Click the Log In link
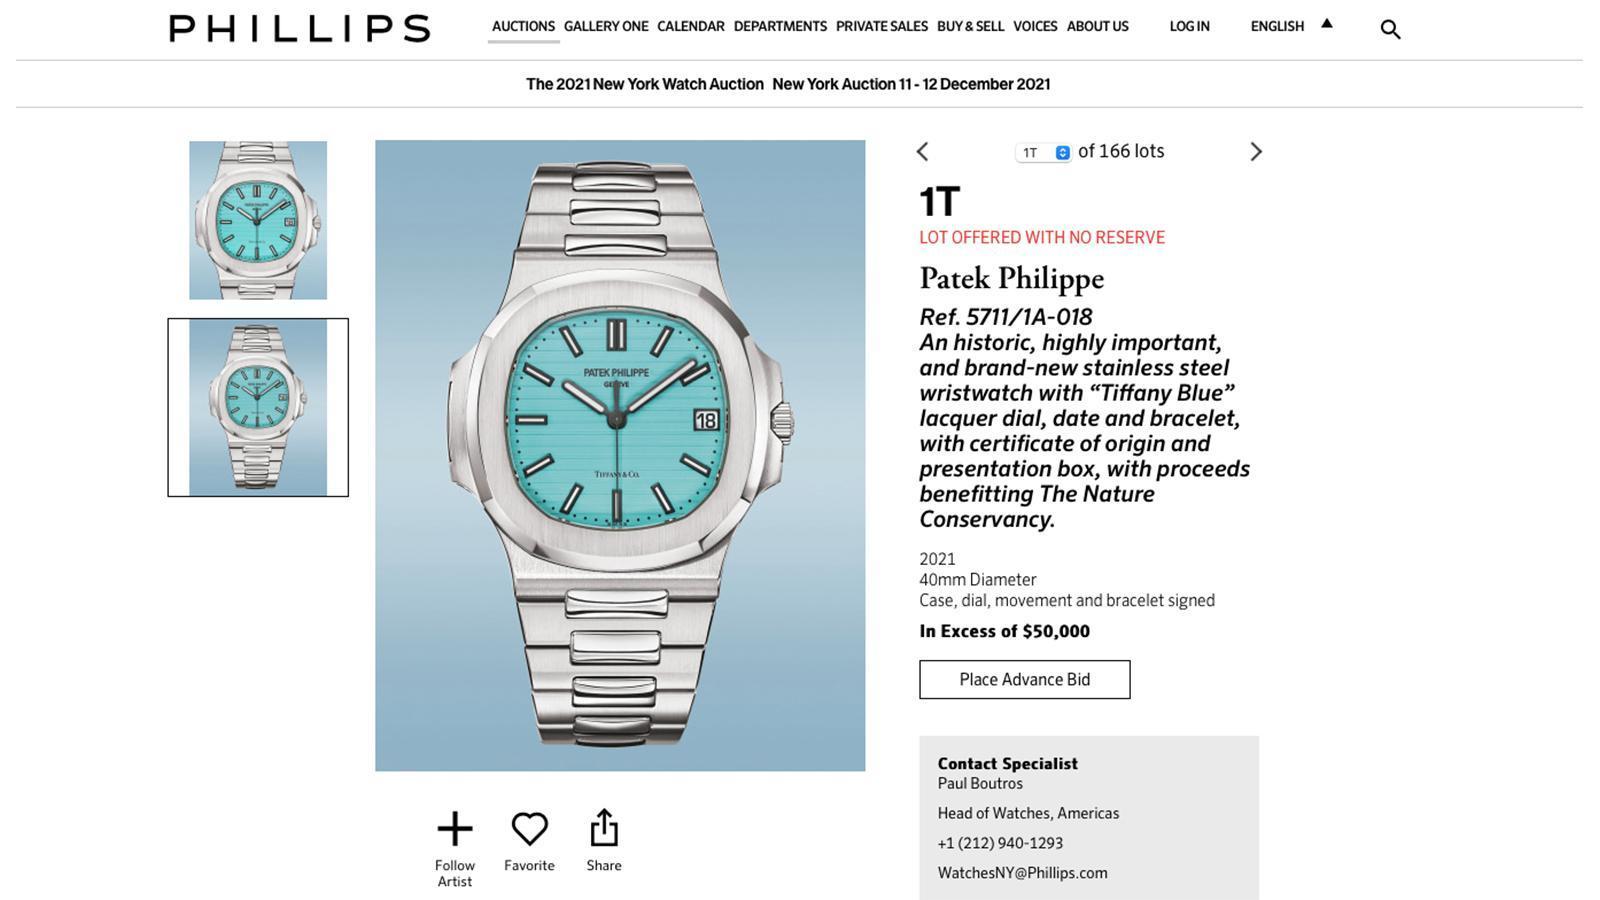 click(1189, 26)
